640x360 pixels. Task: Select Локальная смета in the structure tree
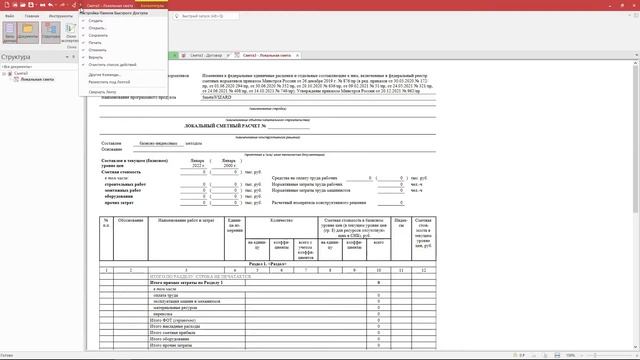pos(37,79)
